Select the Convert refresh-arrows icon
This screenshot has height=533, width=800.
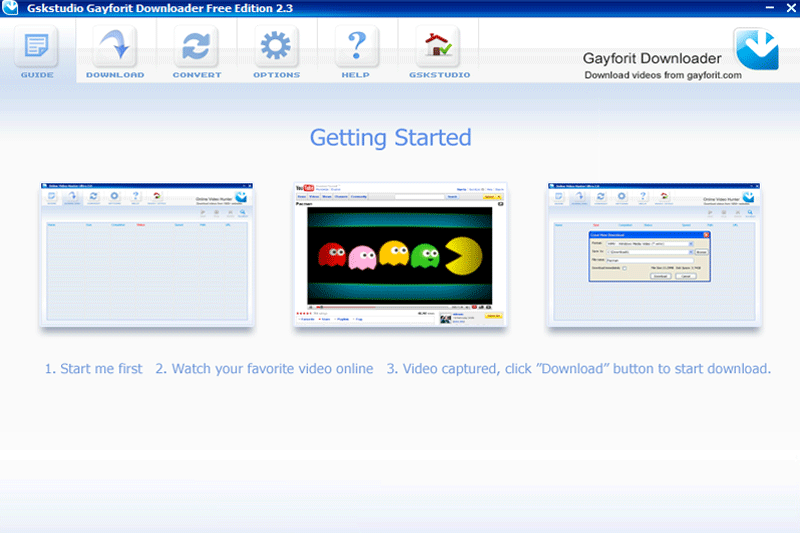pos(196,47)
